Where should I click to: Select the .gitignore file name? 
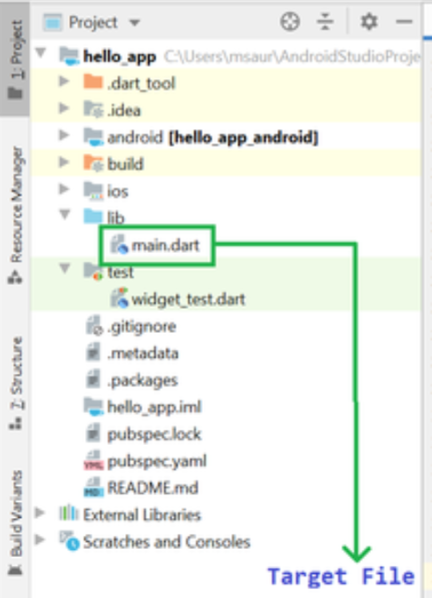(x=141, y=326)
